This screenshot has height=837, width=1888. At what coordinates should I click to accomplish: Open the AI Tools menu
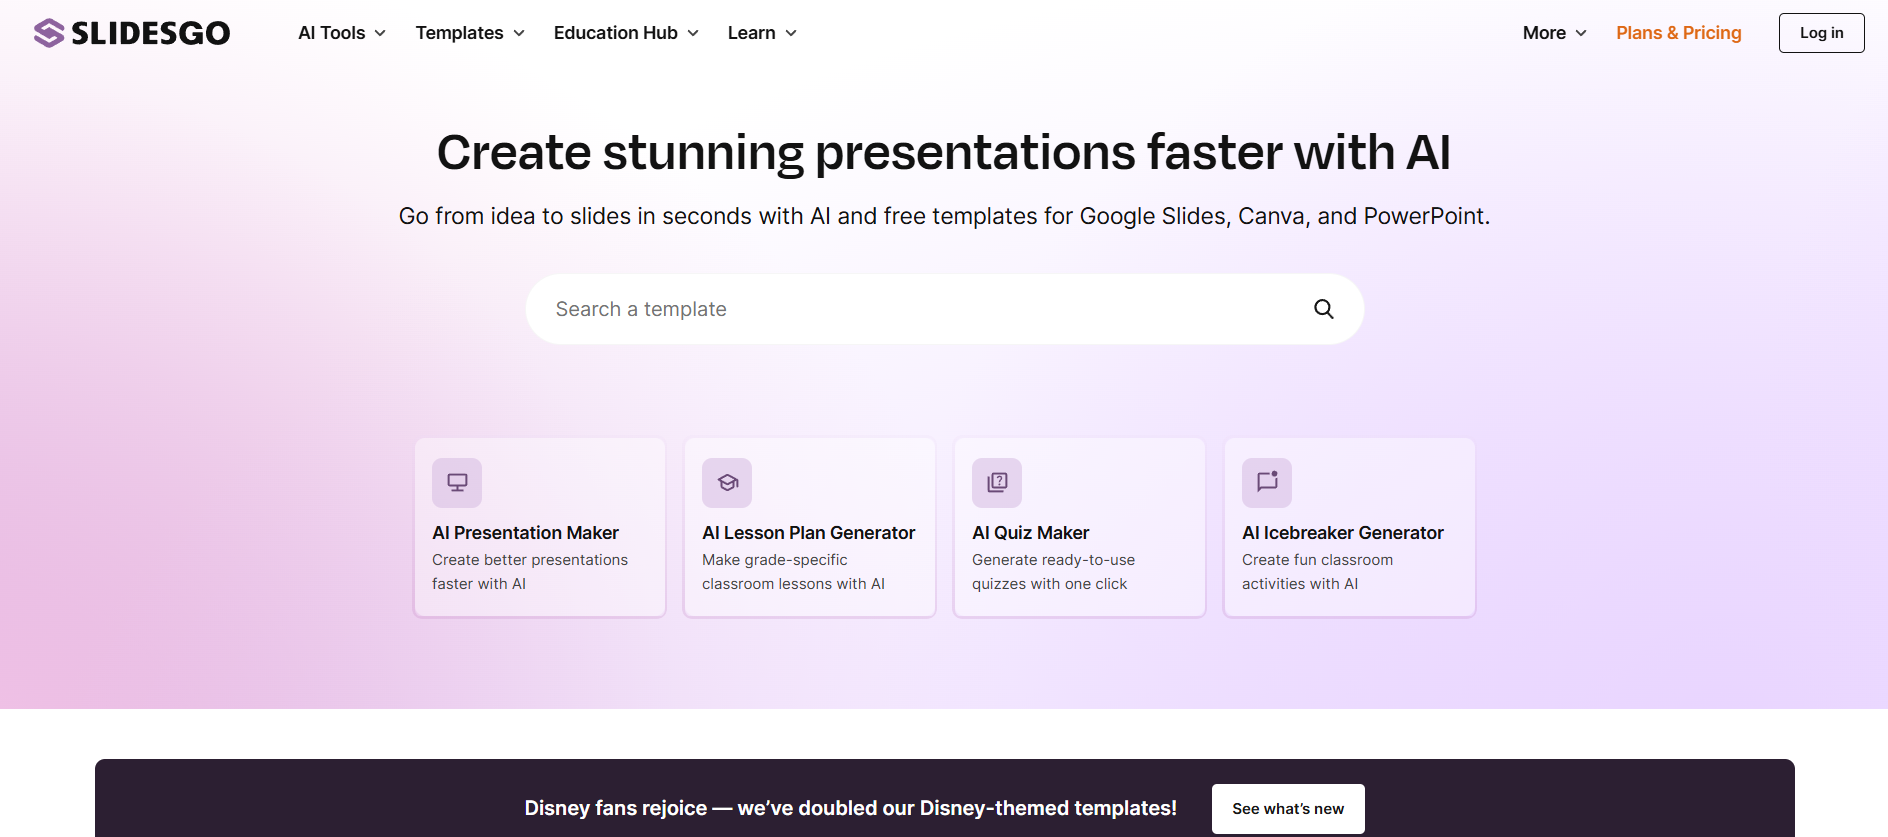342,33
